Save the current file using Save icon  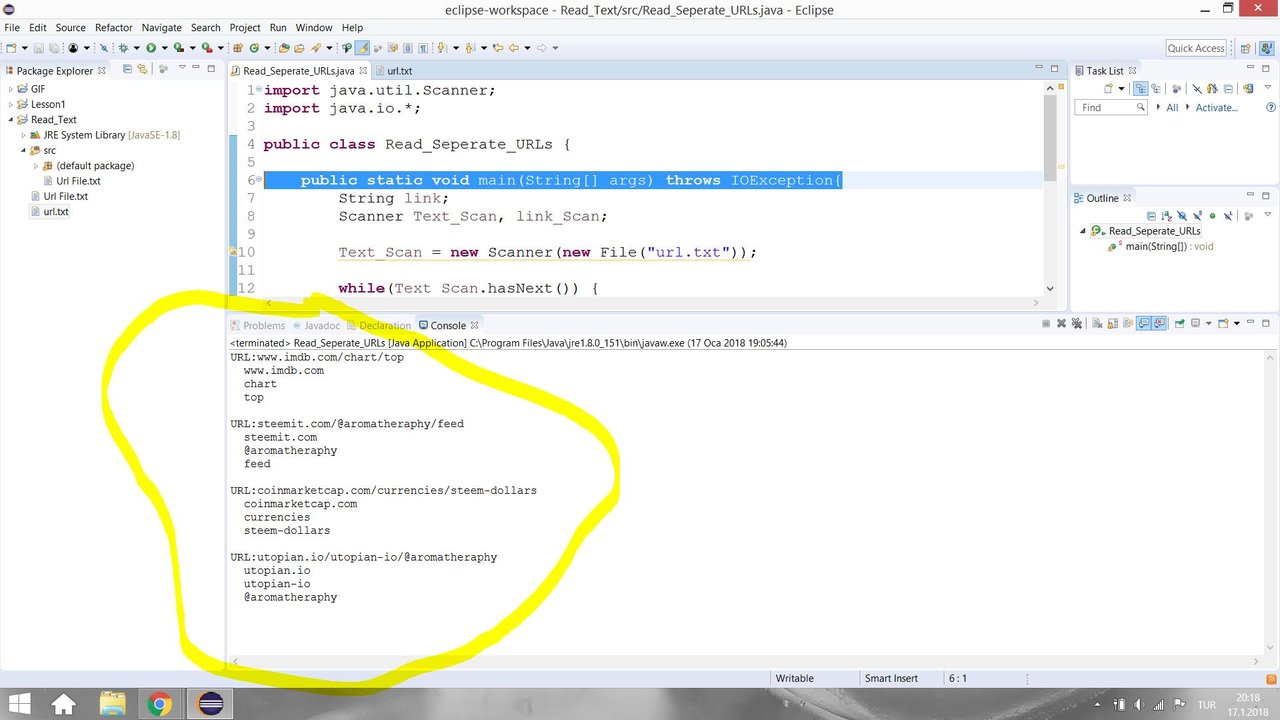coord(37,48)
